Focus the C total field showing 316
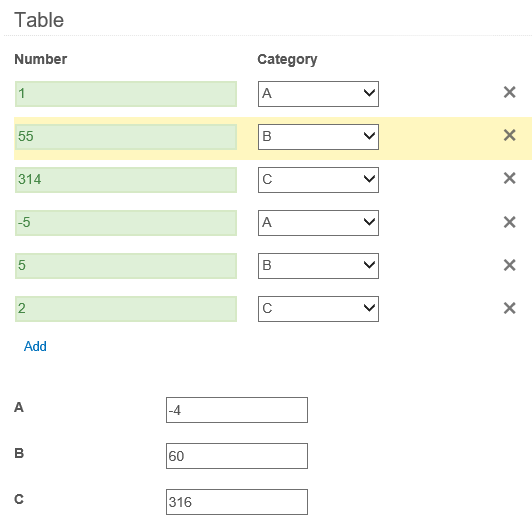The width and height of the screenshot is (532, 524). coord(237,502)
